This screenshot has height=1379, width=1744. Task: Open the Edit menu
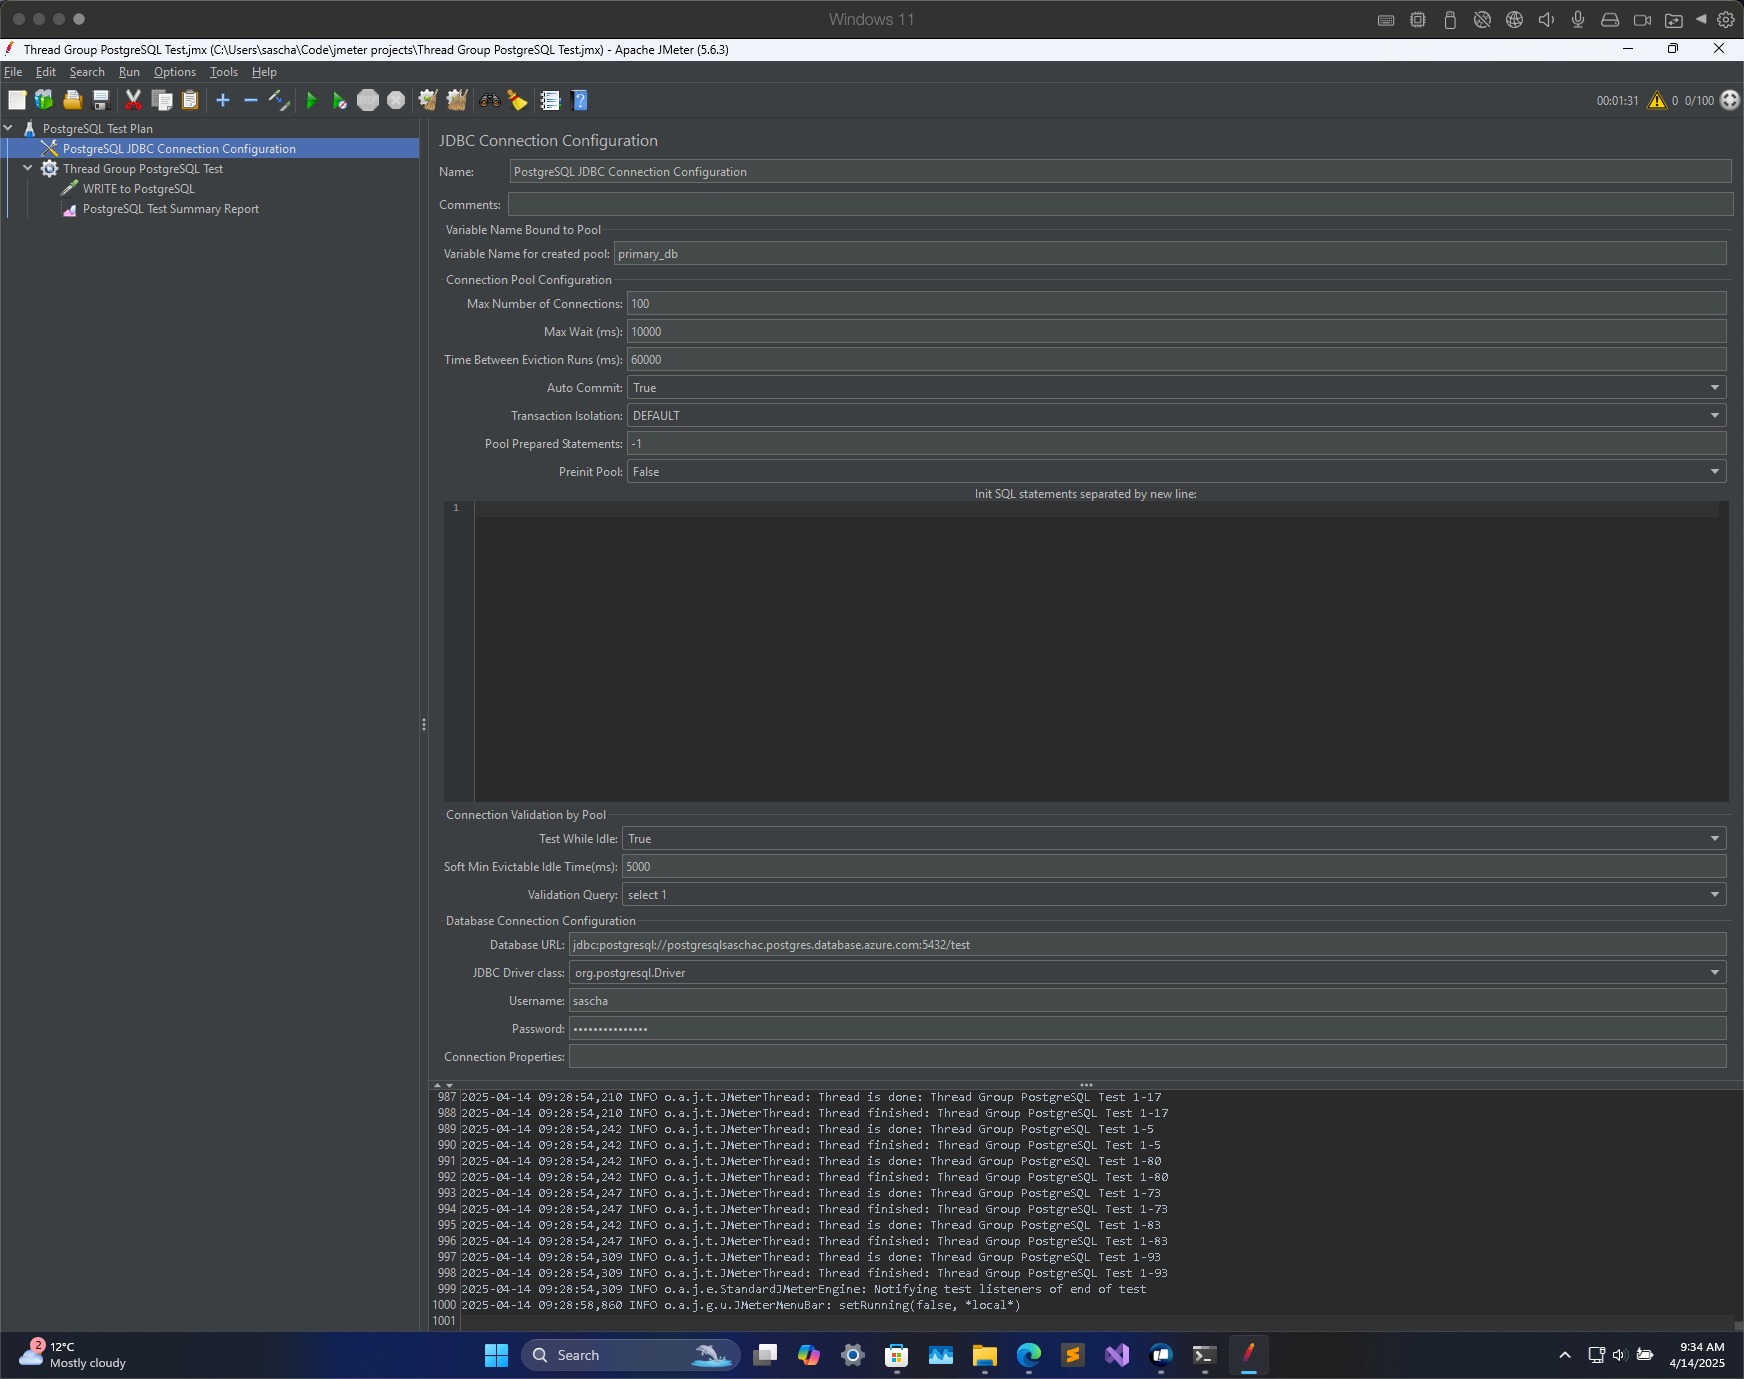pyautogui.click(x=46, y=72)
